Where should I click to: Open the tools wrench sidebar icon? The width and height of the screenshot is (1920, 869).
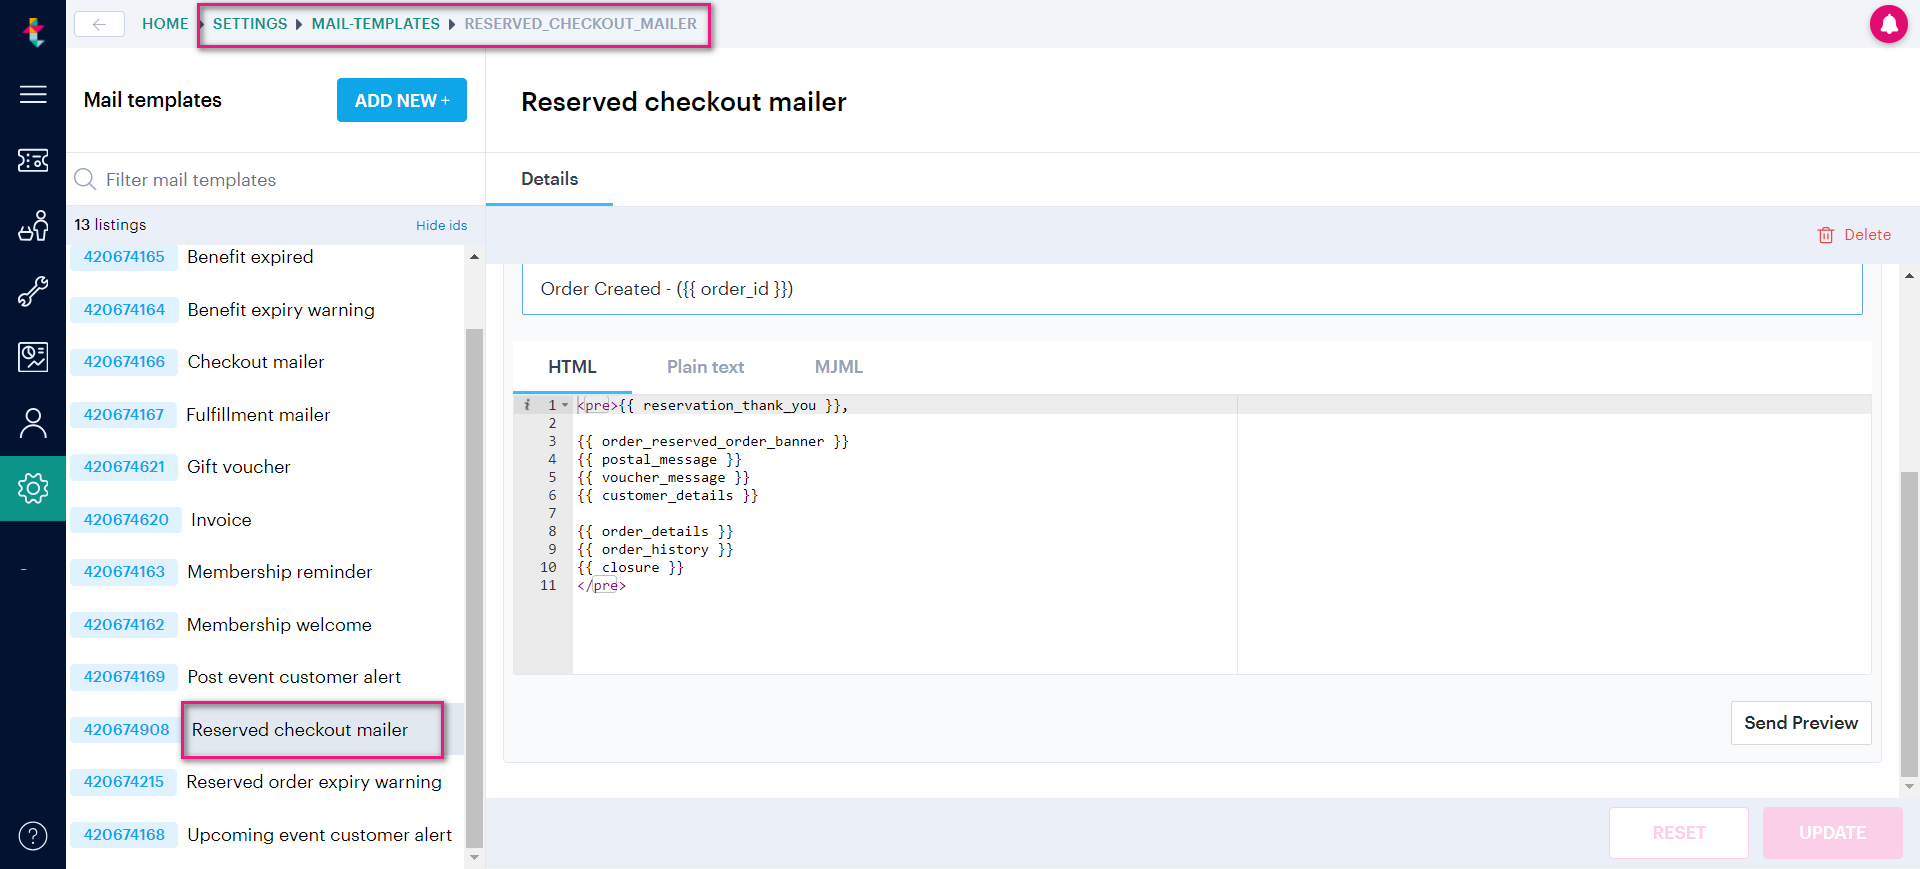point(33,291)
